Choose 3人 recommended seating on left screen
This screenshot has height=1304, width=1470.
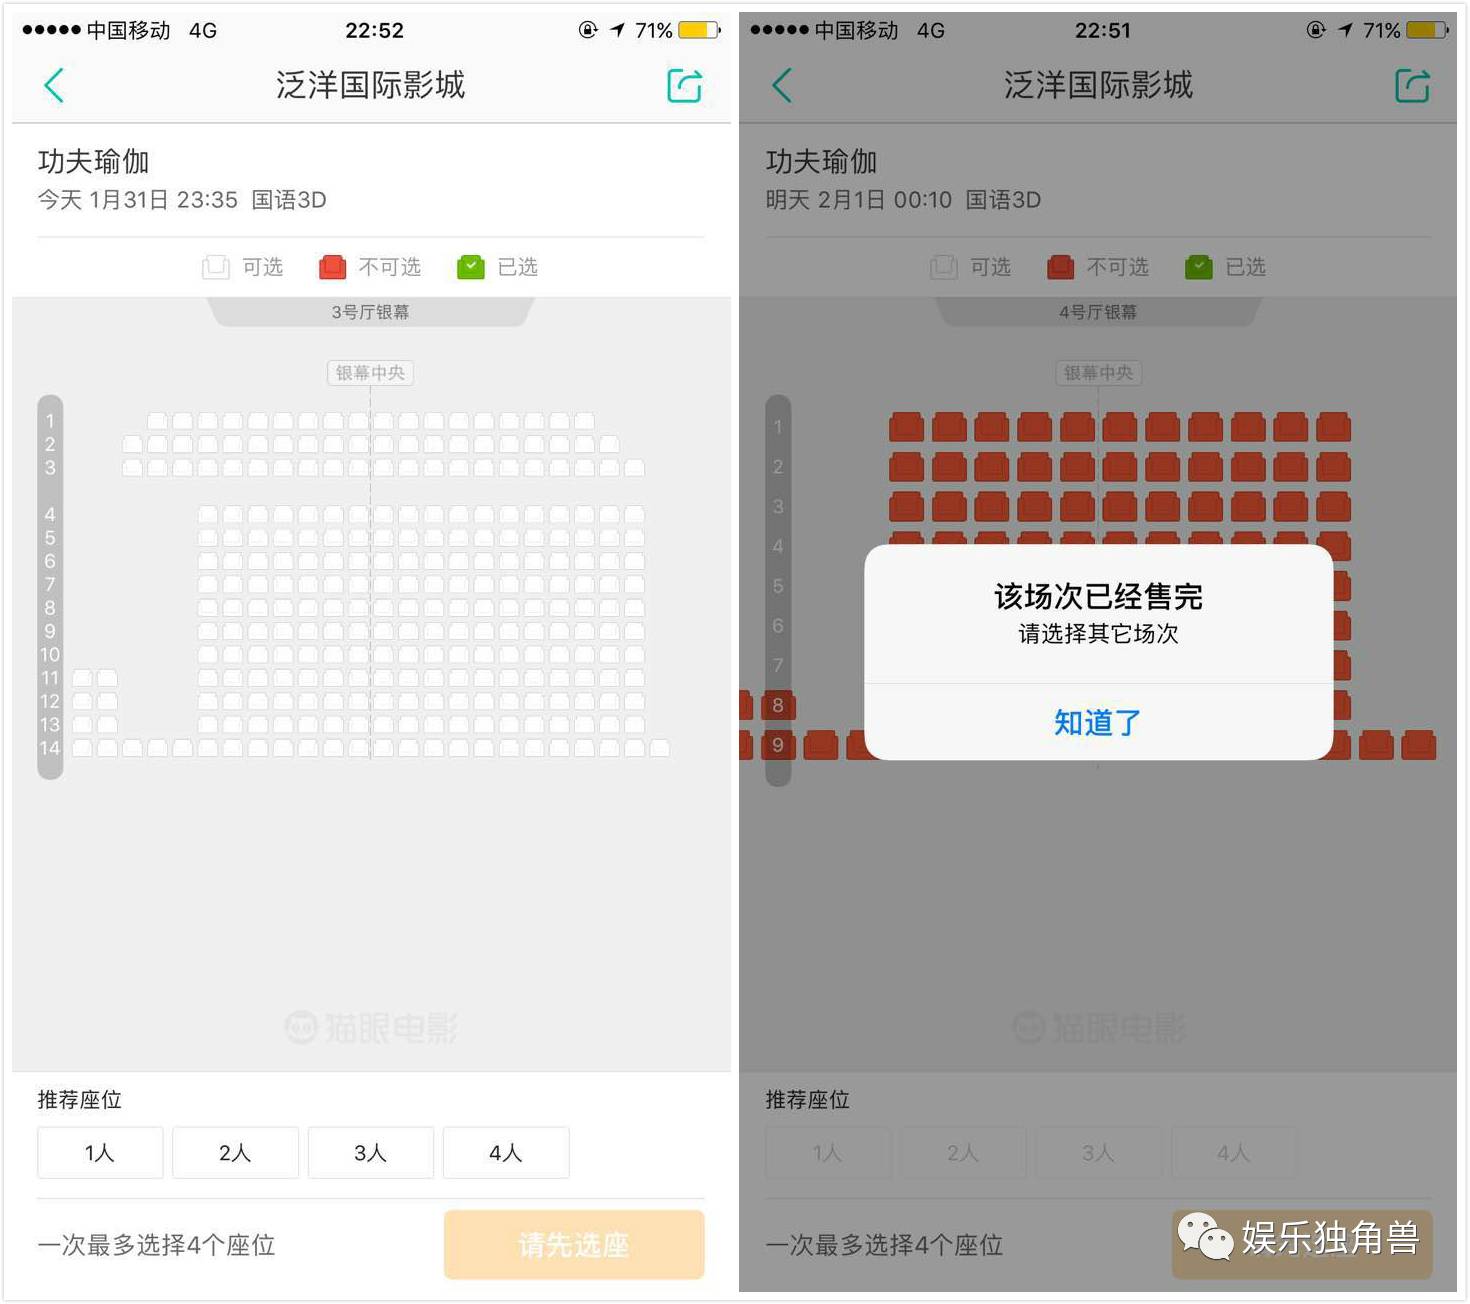(371, 1153)
